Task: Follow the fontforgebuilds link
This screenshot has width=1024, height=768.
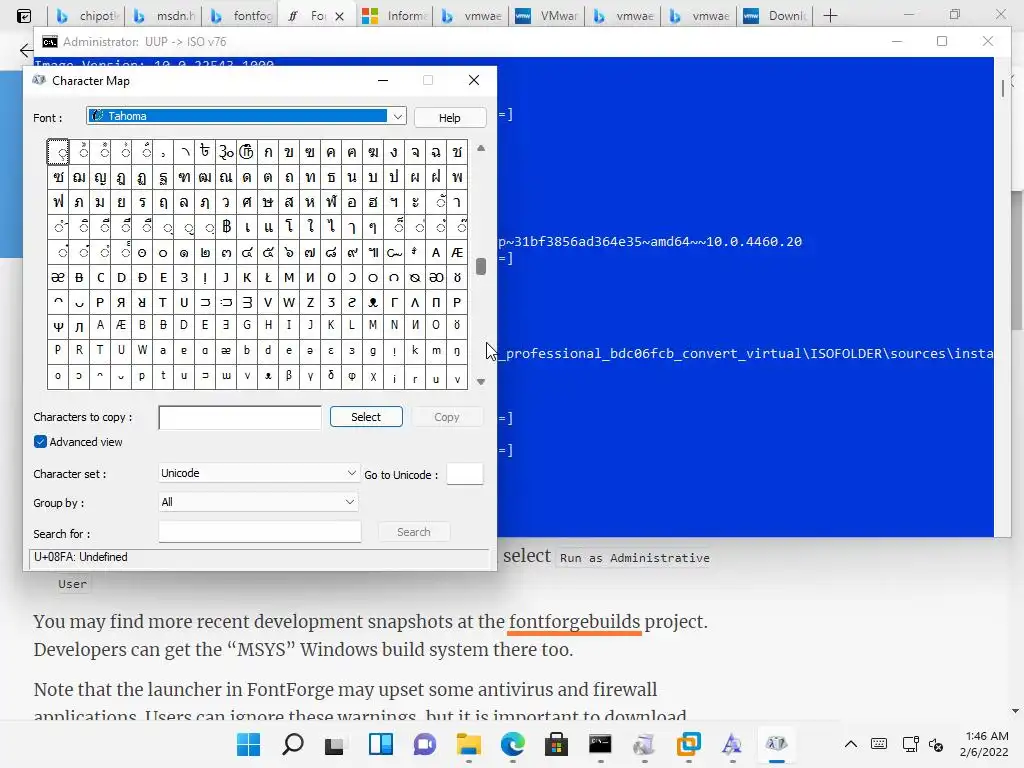Action: pyautogui.click(x=575, y=621)
